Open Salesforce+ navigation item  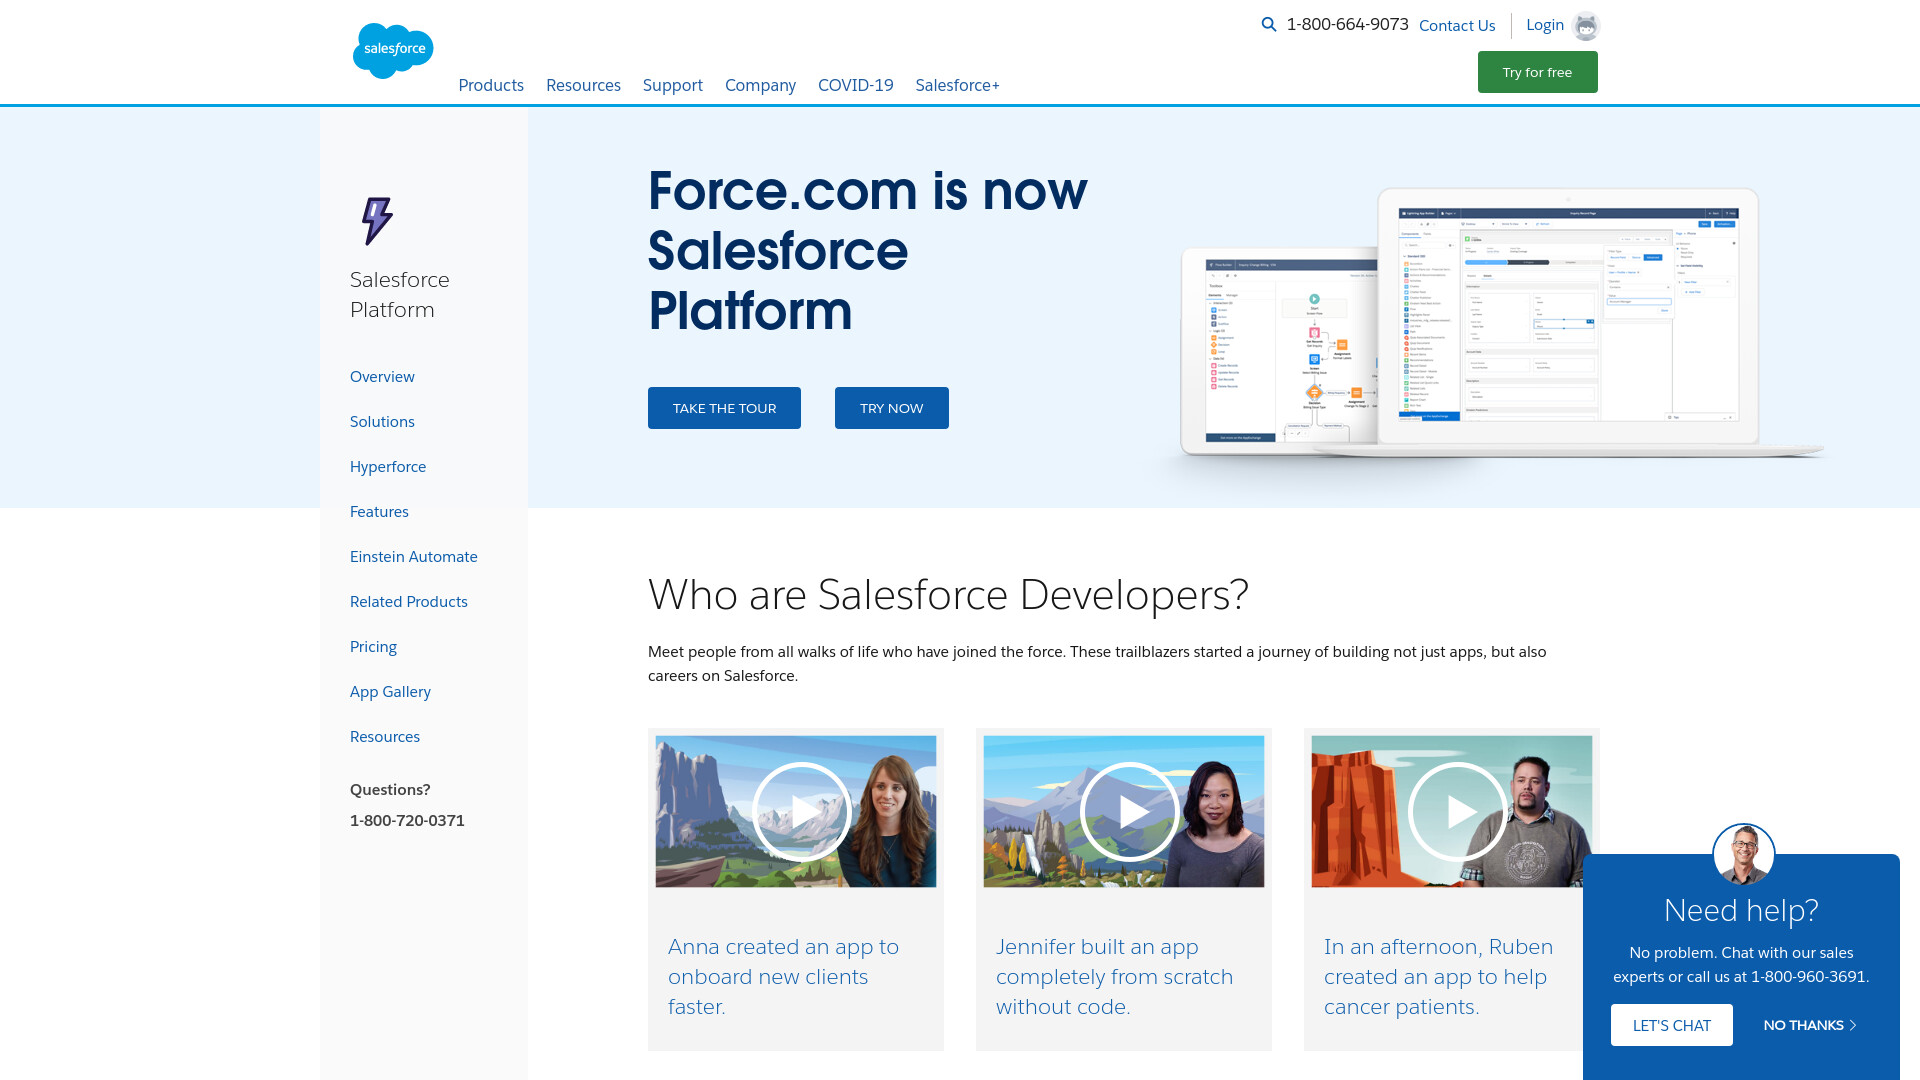958,85
